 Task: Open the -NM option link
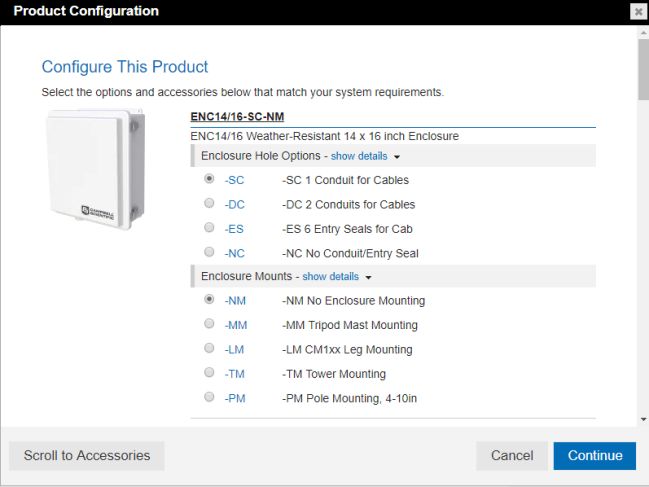coord(235,301)
